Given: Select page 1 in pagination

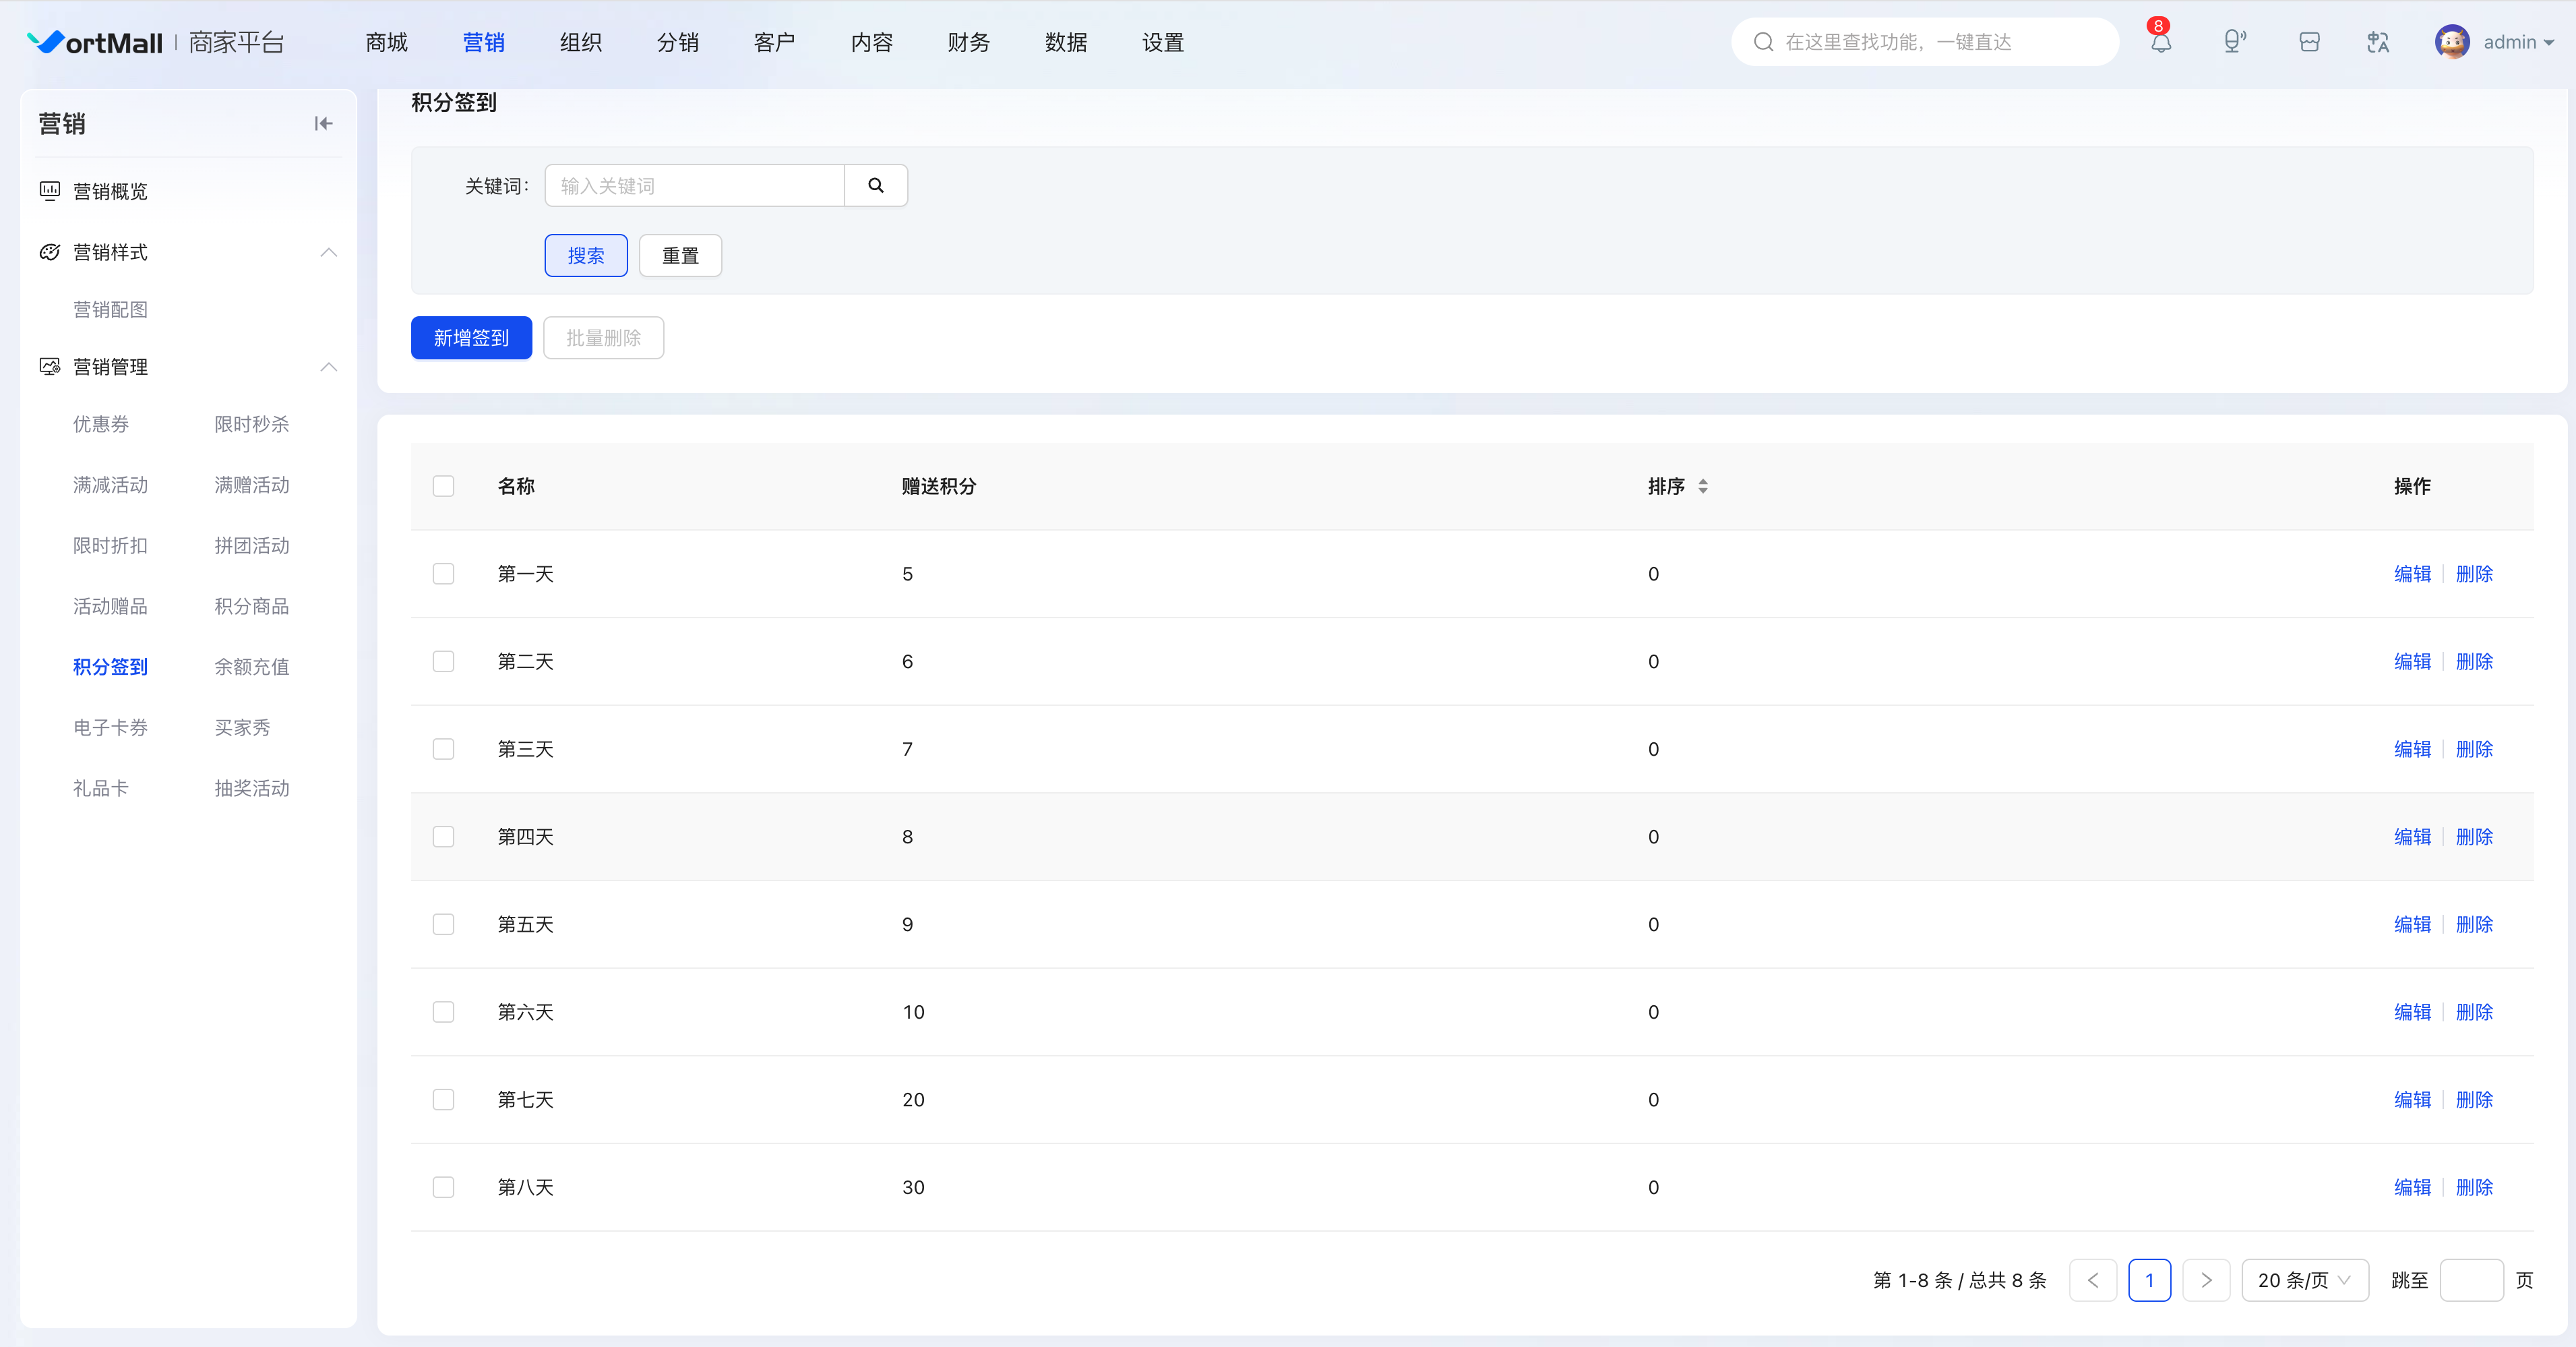Looking at the screenshot, I should [x=2149, y=1279].
